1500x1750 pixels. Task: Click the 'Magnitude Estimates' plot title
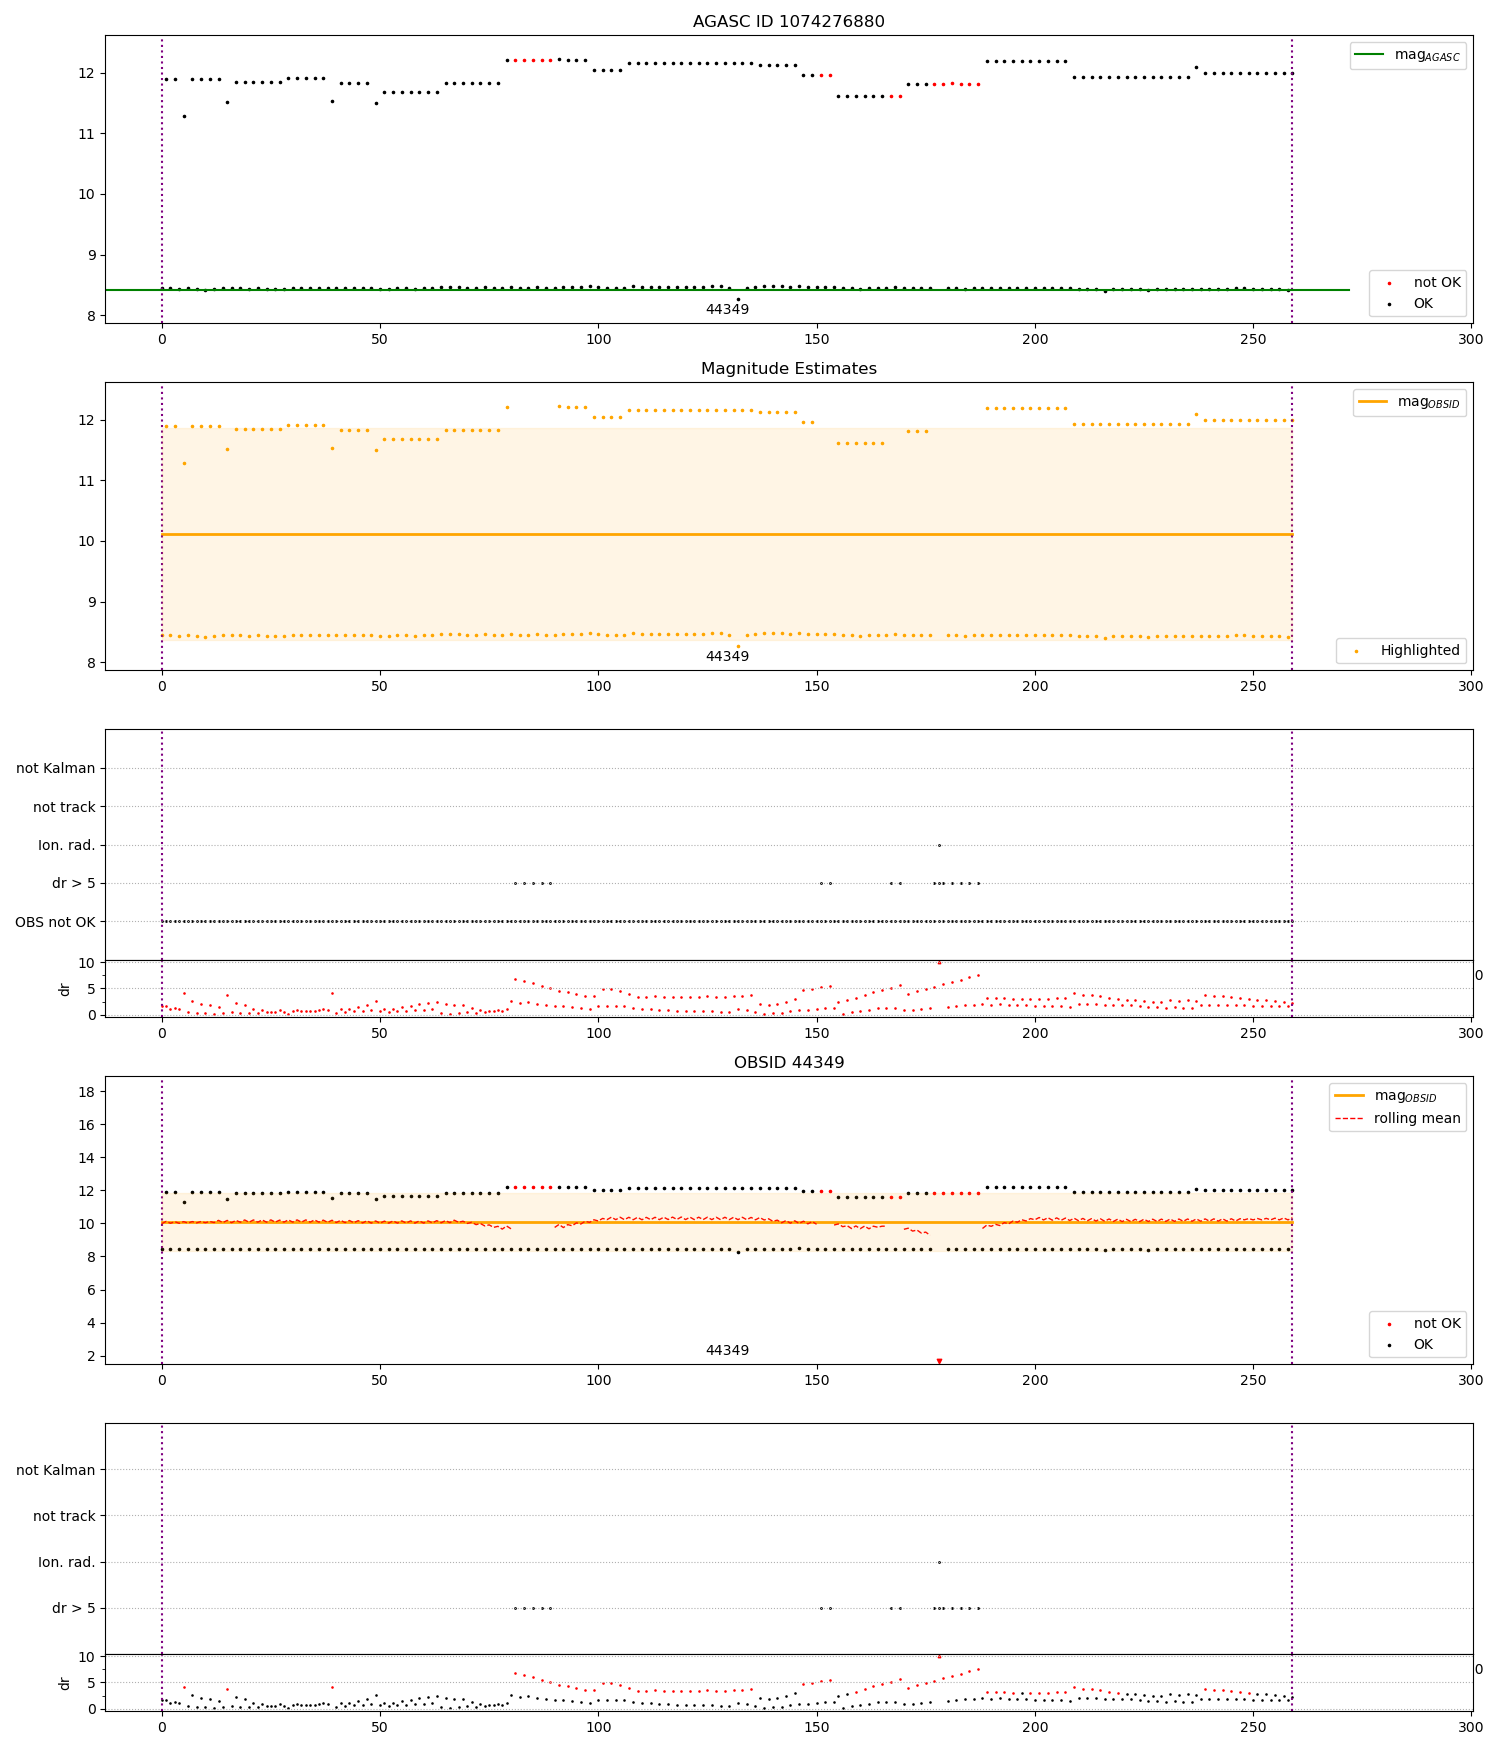click(x=788, y=369)
